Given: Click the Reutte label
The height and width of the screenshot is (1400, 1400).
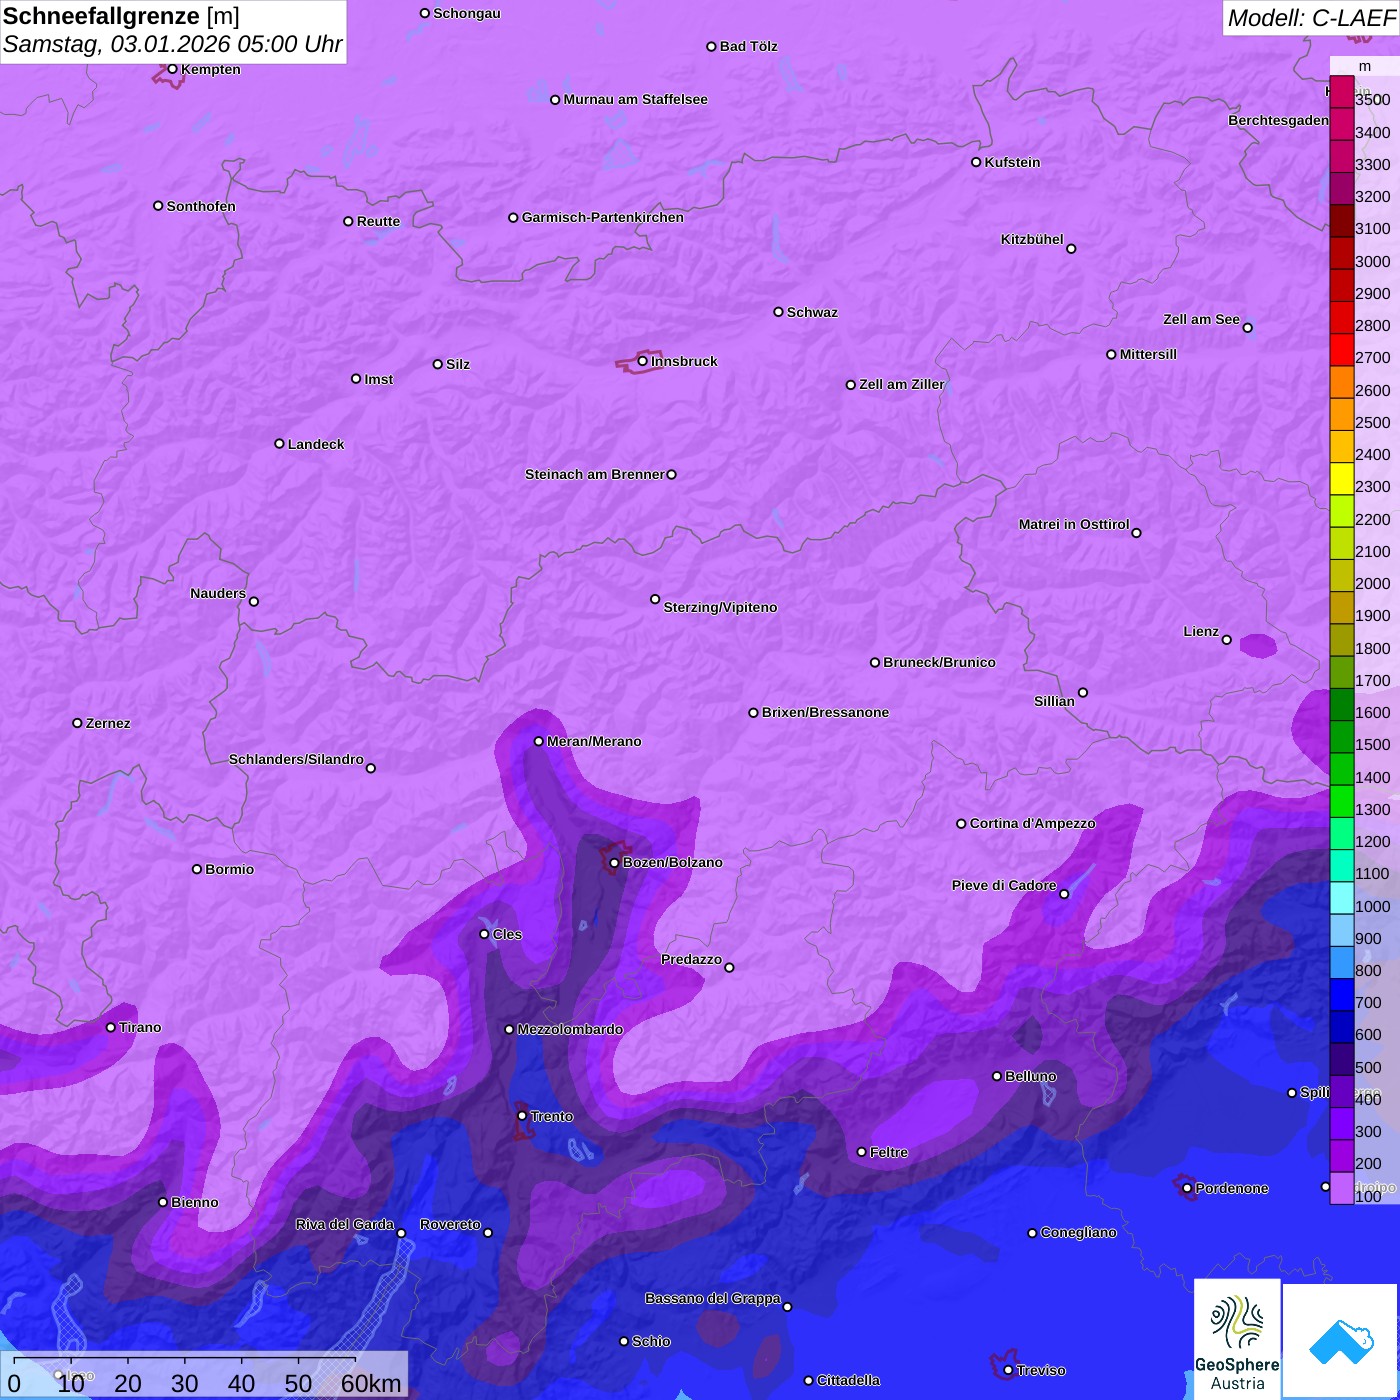Looking at the screenshot, I should pos(378,221).
